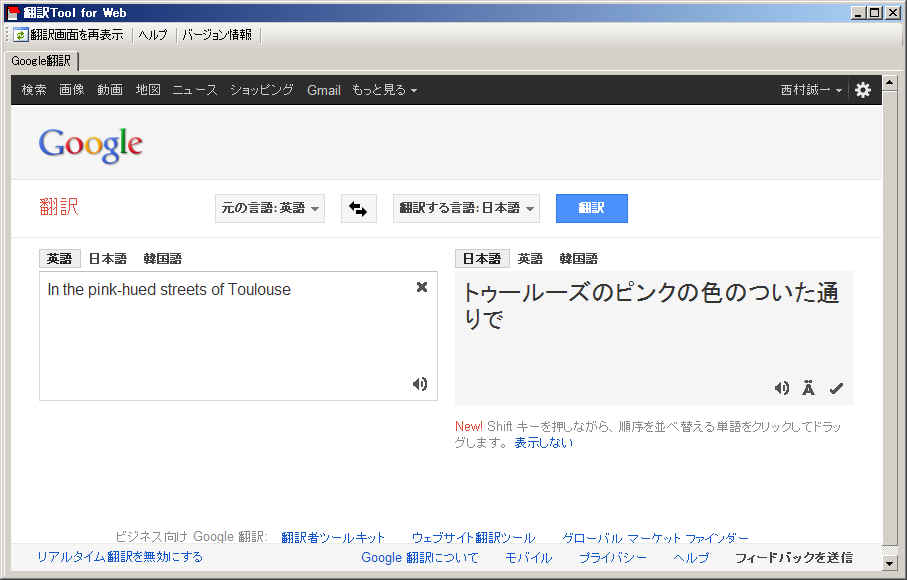Click 翻訳画面を再表示 toolbar item
Viewport: 907px width, 580px height.
[69, 35]
